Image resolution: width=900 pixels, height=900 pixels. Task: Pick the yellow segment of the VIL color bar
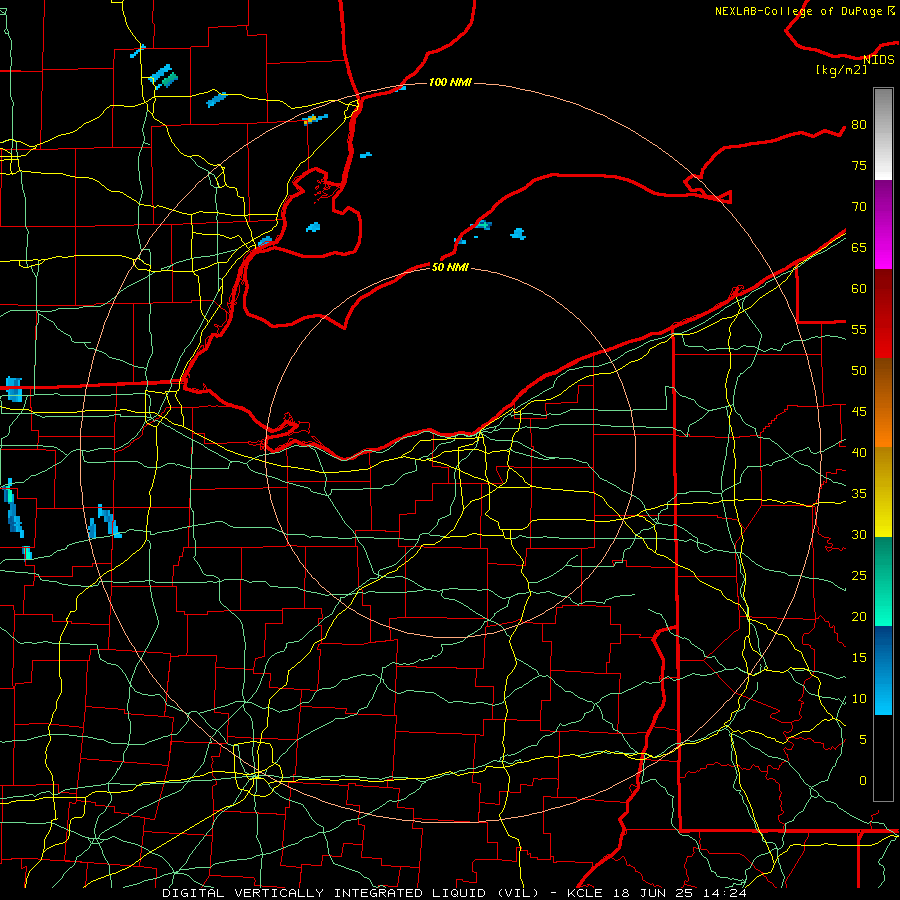coord(883,492)
